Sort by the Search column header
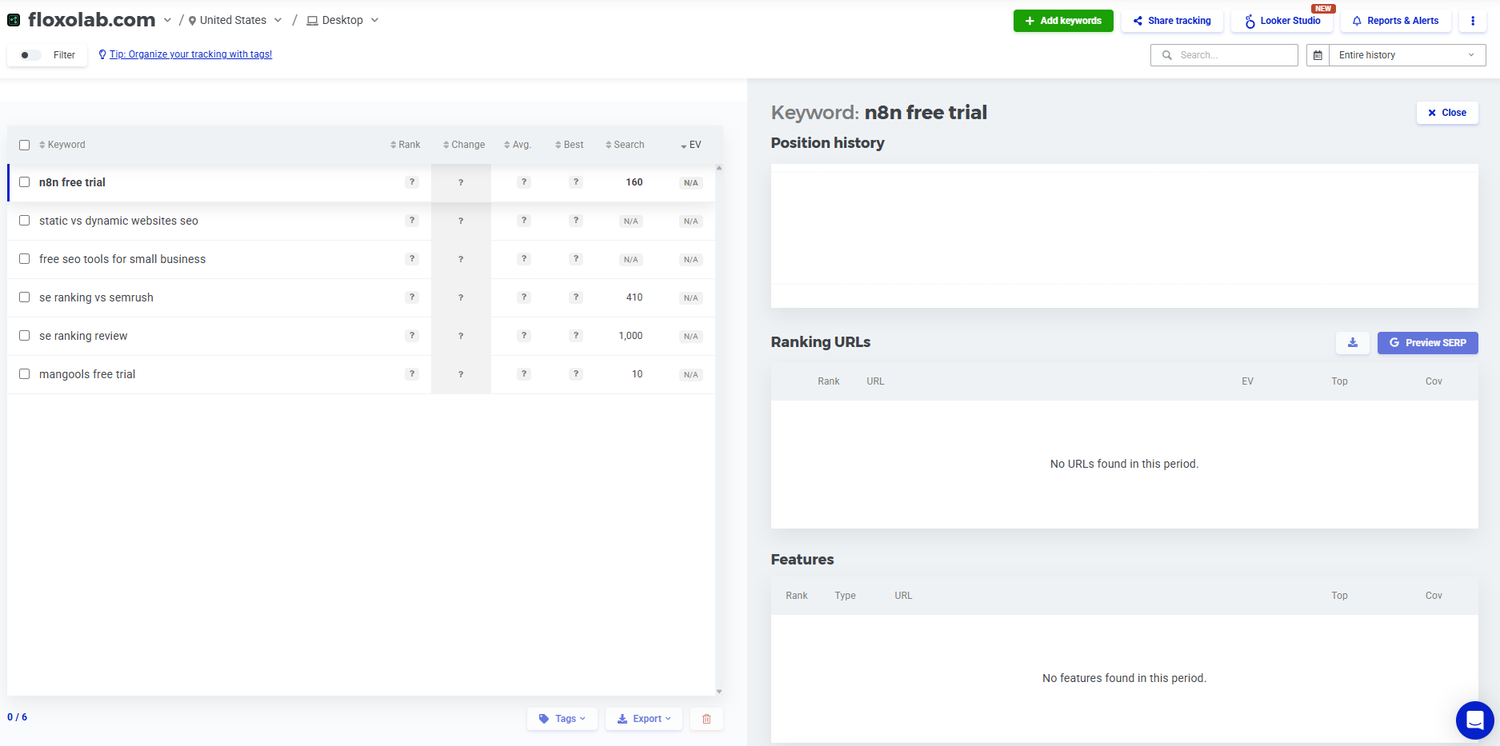1500x746 pixels. tap(624, 145)
